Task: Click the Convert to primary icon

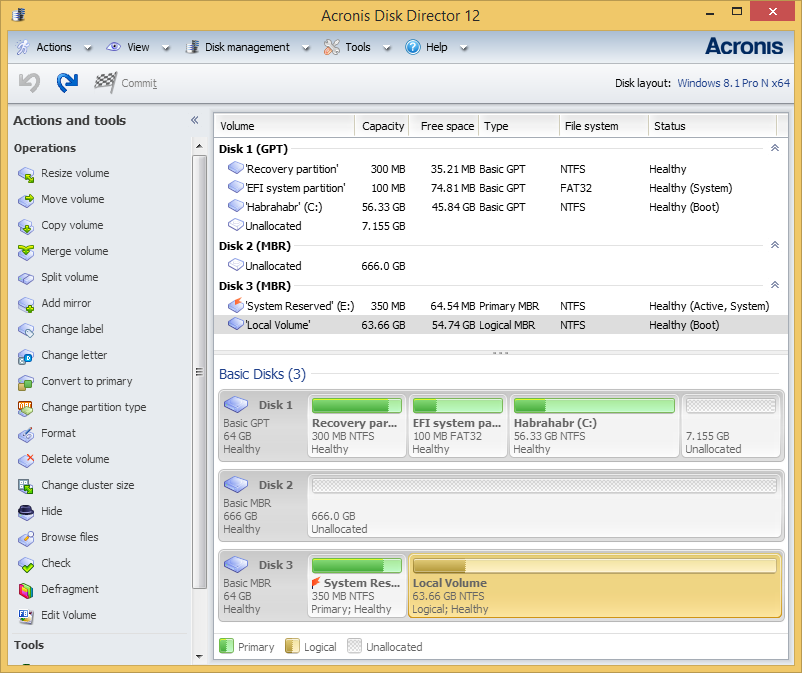Action: (x=26, y=382)
